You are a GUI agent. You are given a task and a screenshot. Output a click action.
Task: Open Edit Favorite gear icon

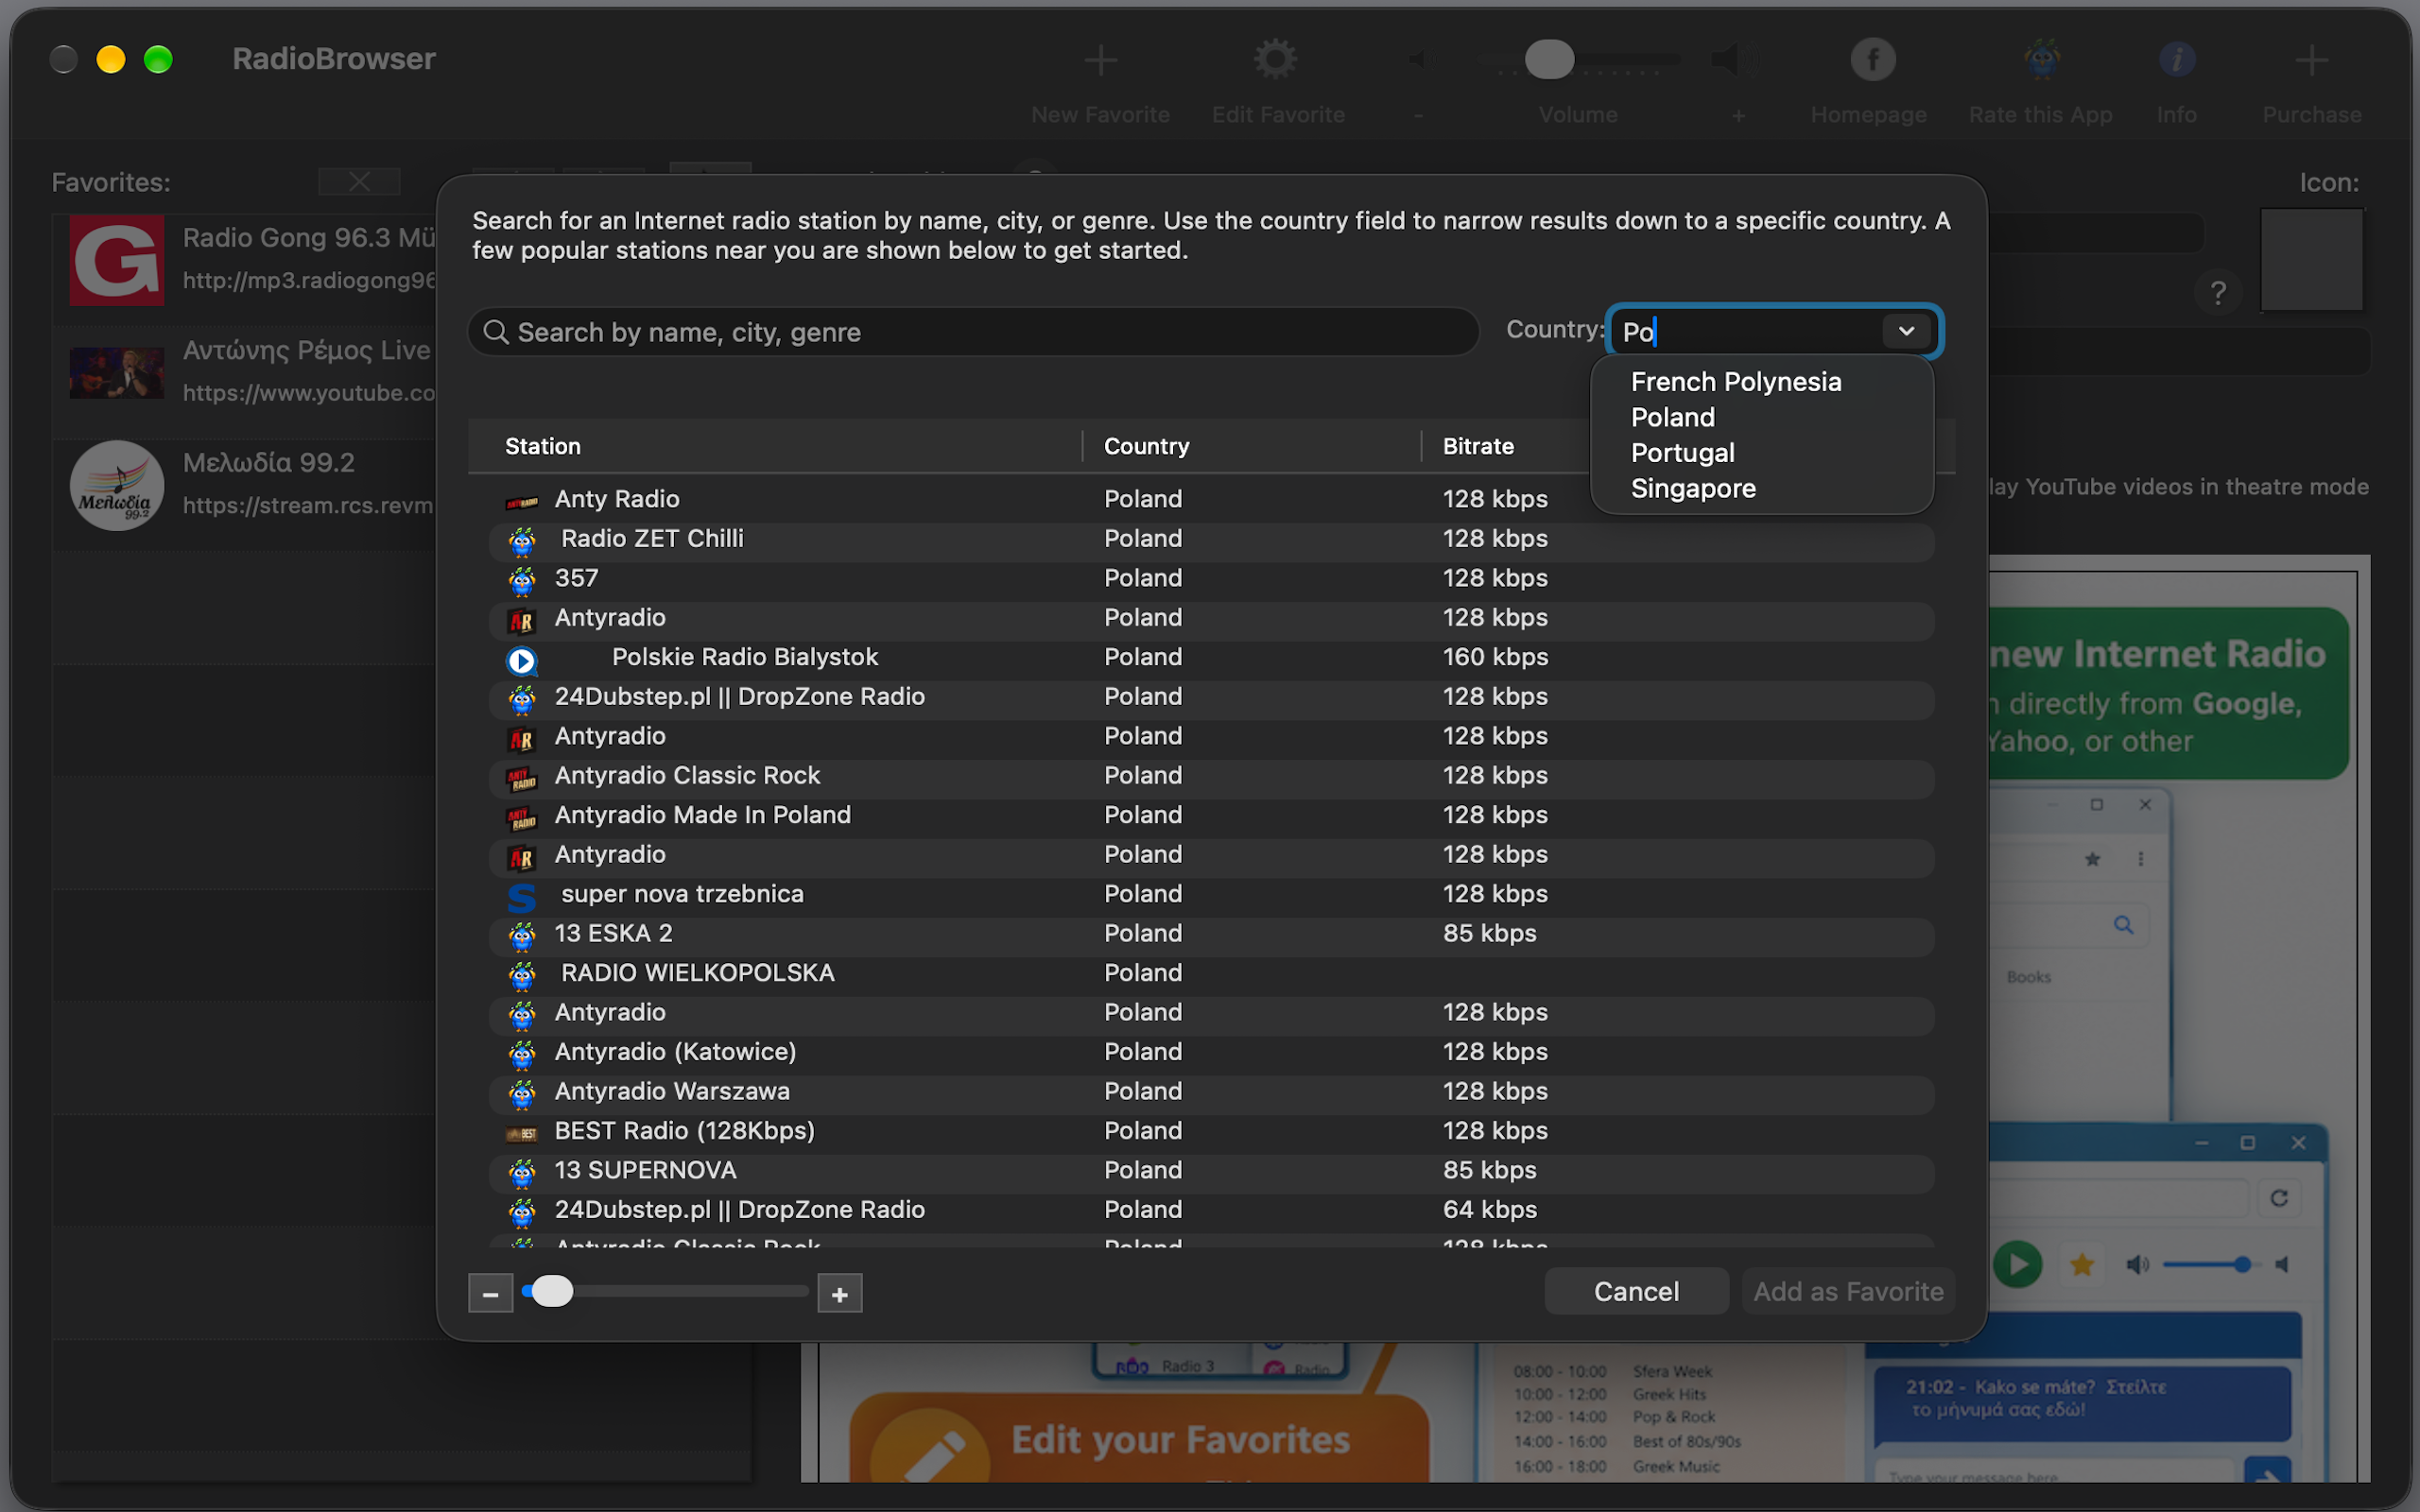[x=1276, y=60]
